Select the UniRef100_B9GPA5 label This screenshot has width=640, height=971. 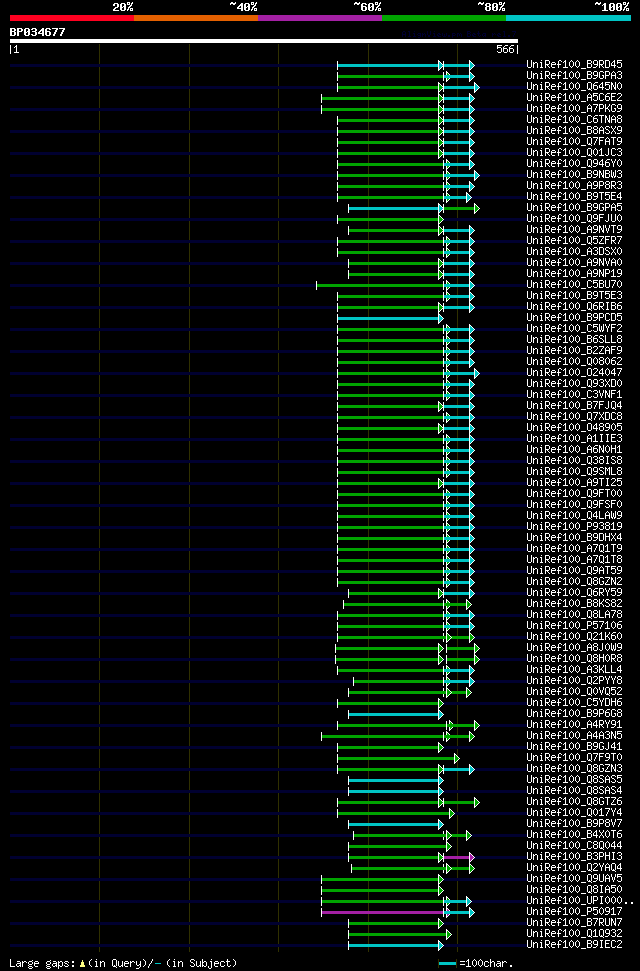[x=574, y=207]
